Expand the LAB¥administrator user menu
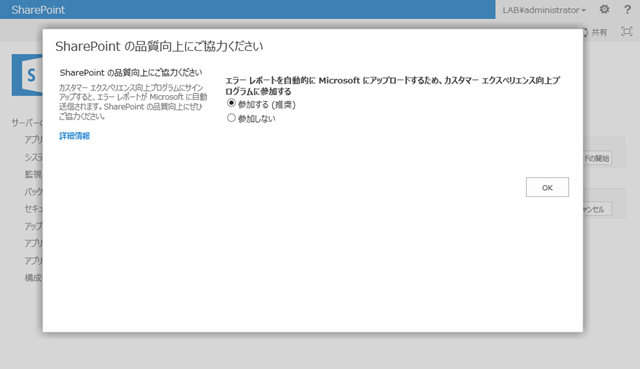 544,10
